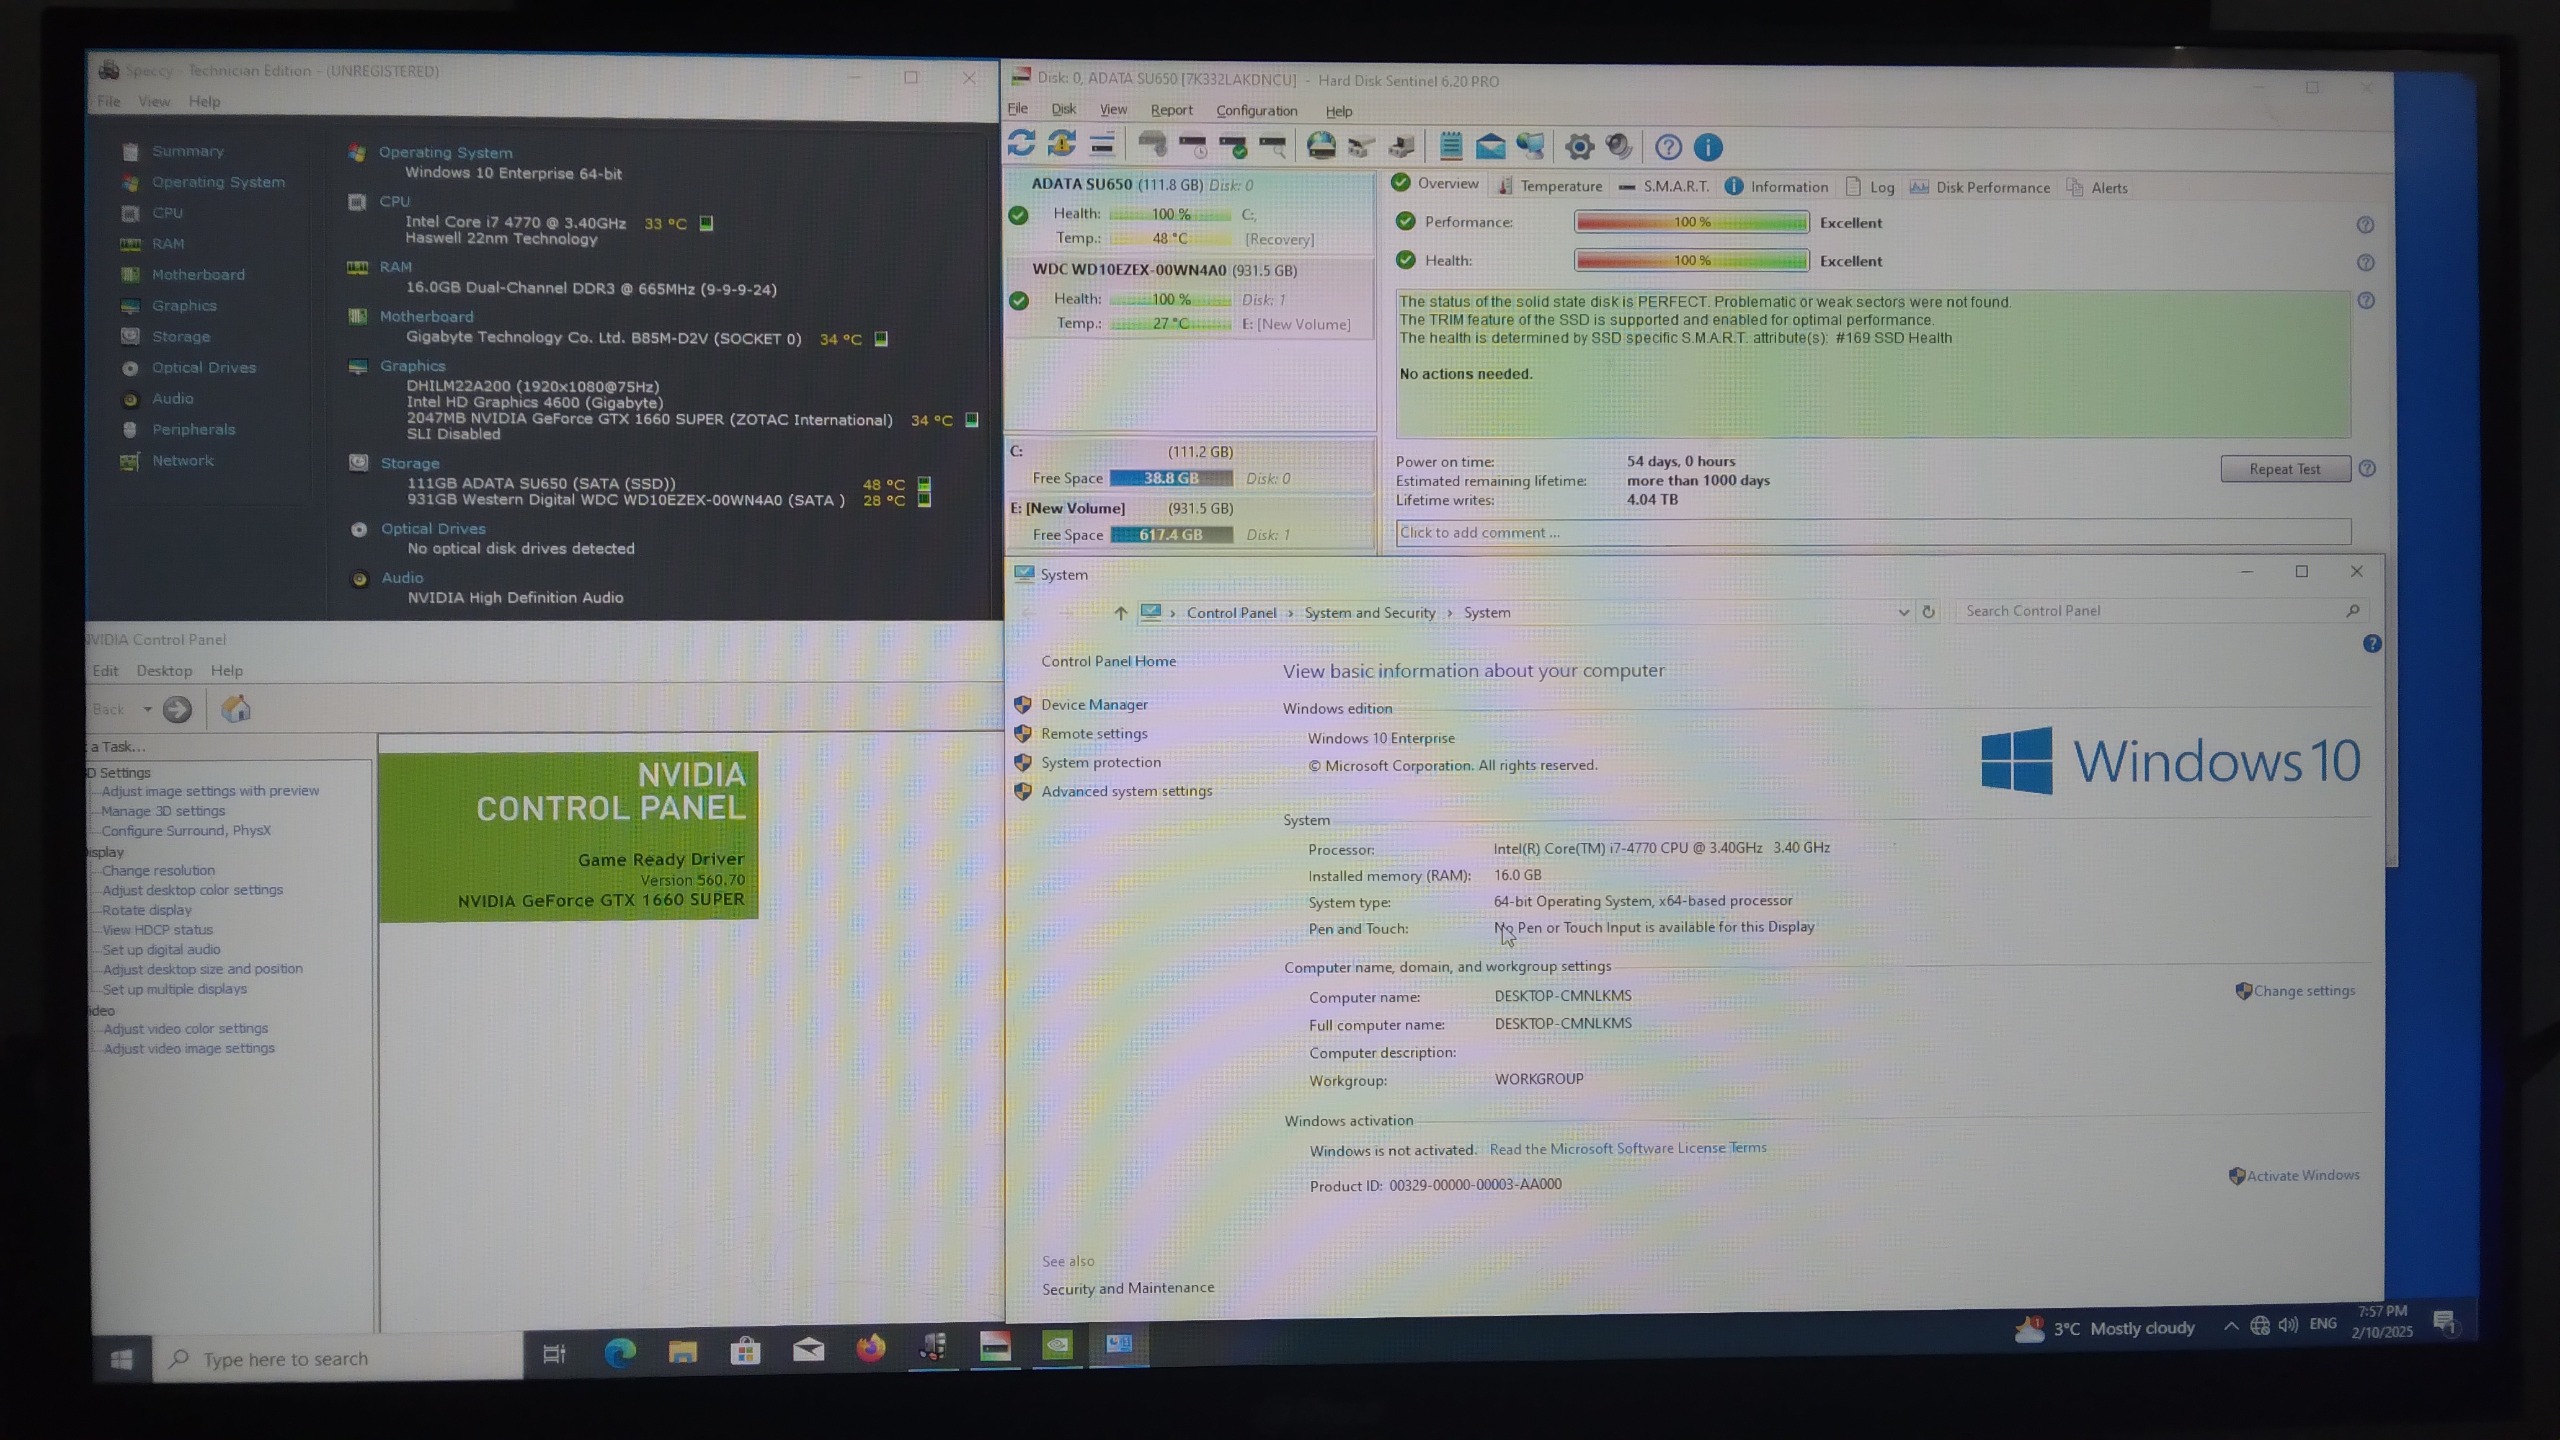Show hidden system tray icons
Image resolution: width=2560 pixels, height=1440 pixels.
tap(2231, 1326)
